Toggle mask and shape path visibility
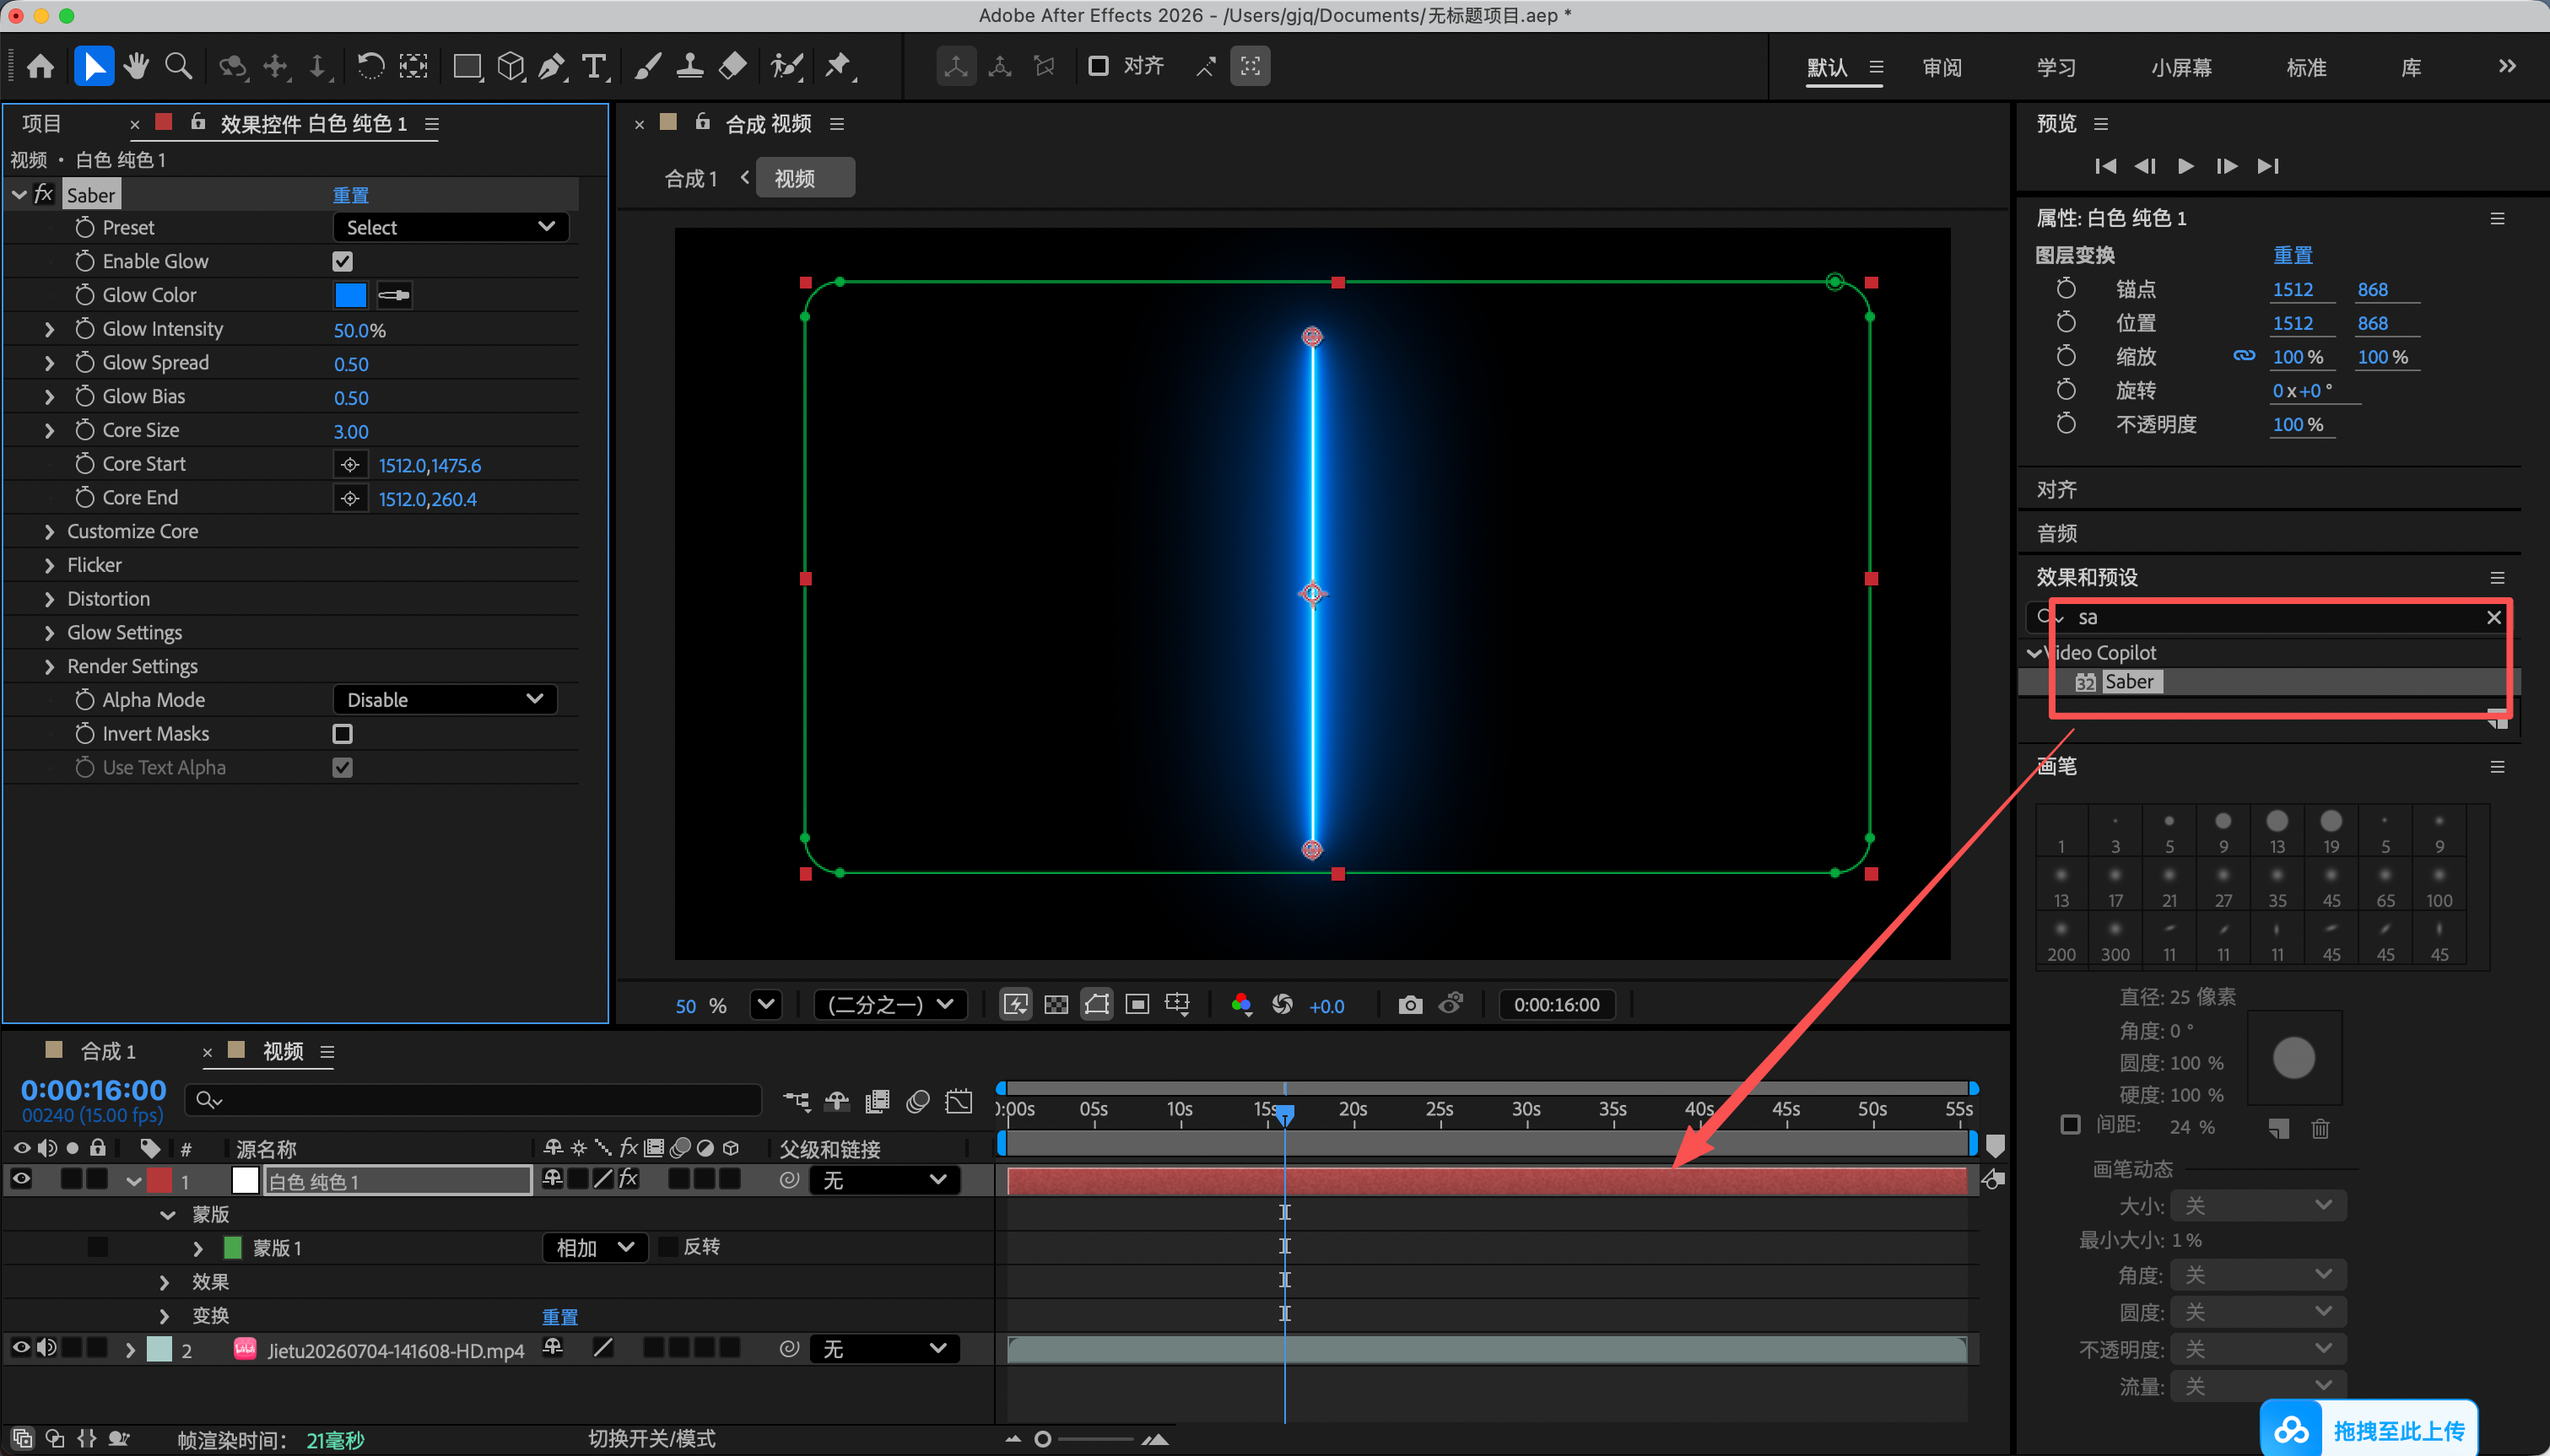This screenshot has width=2550, height=1456. click(1097, 1005)
